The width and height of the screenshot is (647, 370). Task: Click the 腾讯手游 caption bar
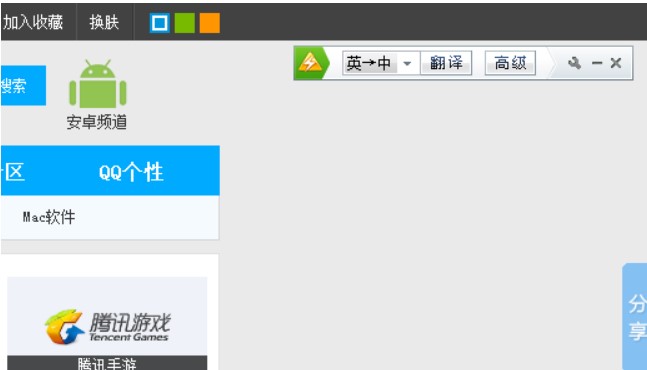107,363
